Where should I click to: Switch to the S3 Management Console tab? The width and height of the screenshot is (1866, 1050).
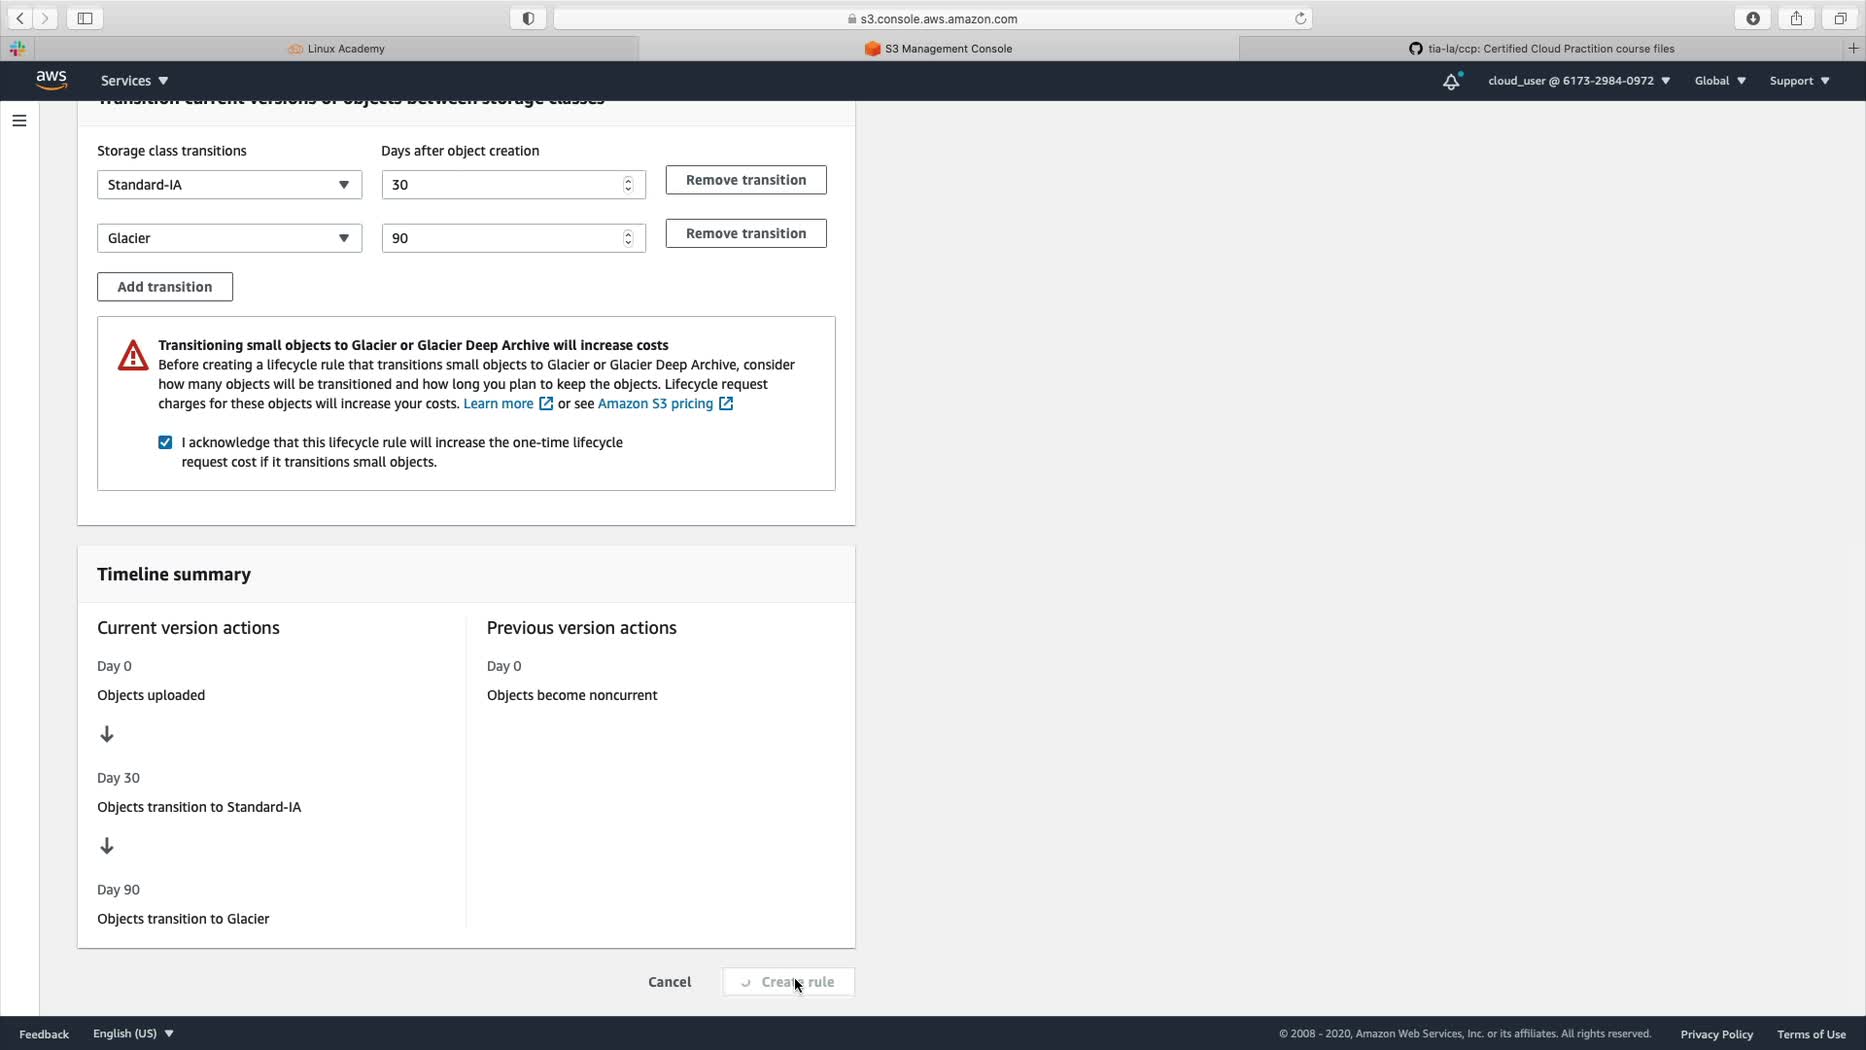[x=938, y=48]
